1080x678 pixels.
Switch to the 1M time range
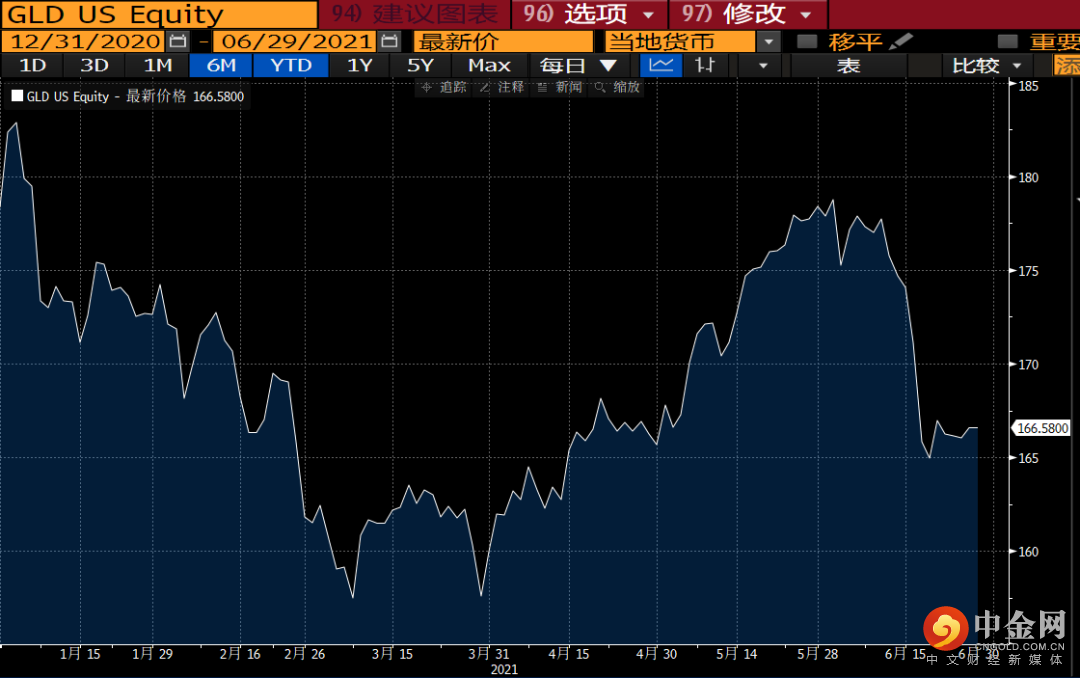click(157, 65)
